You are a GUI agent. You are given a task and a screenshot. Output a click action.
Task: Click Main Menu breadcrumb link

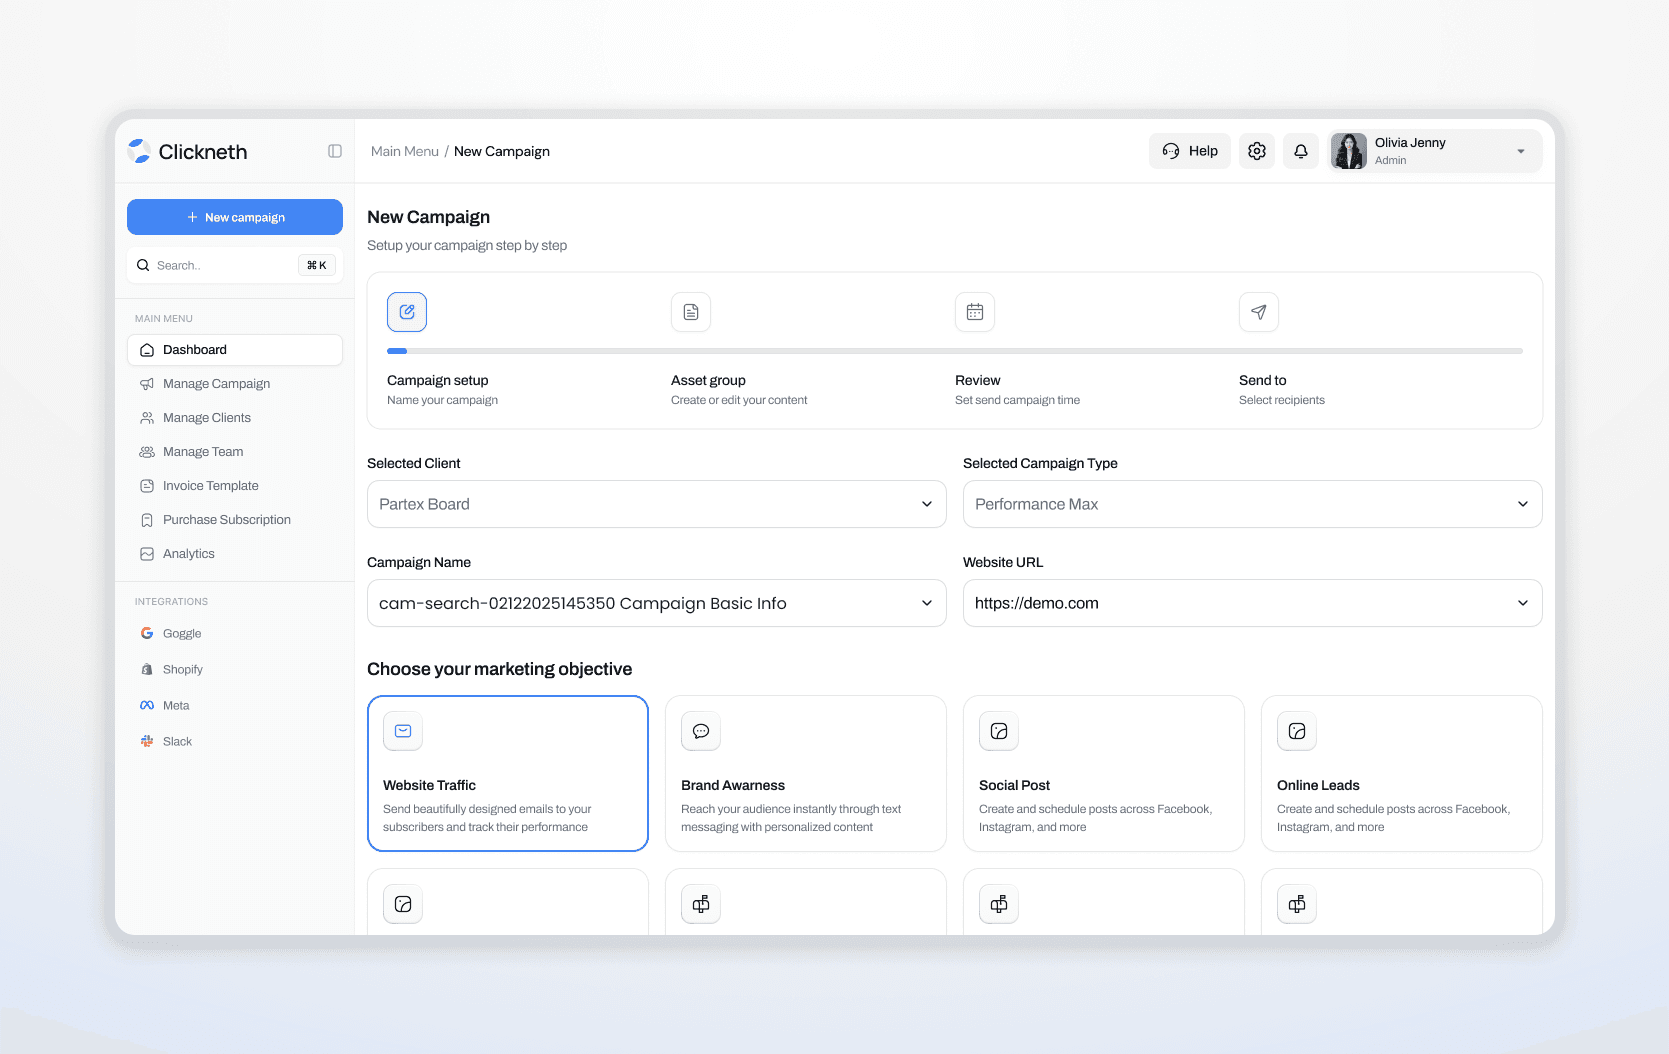point(404,151)
